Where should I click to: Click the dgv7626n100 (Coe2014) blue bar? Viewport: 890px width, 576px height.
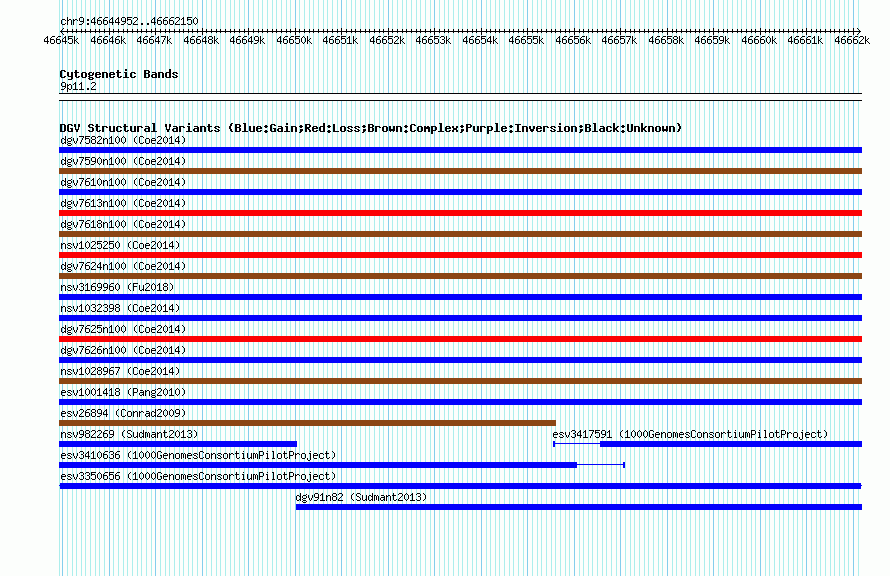tap(460, 360)
